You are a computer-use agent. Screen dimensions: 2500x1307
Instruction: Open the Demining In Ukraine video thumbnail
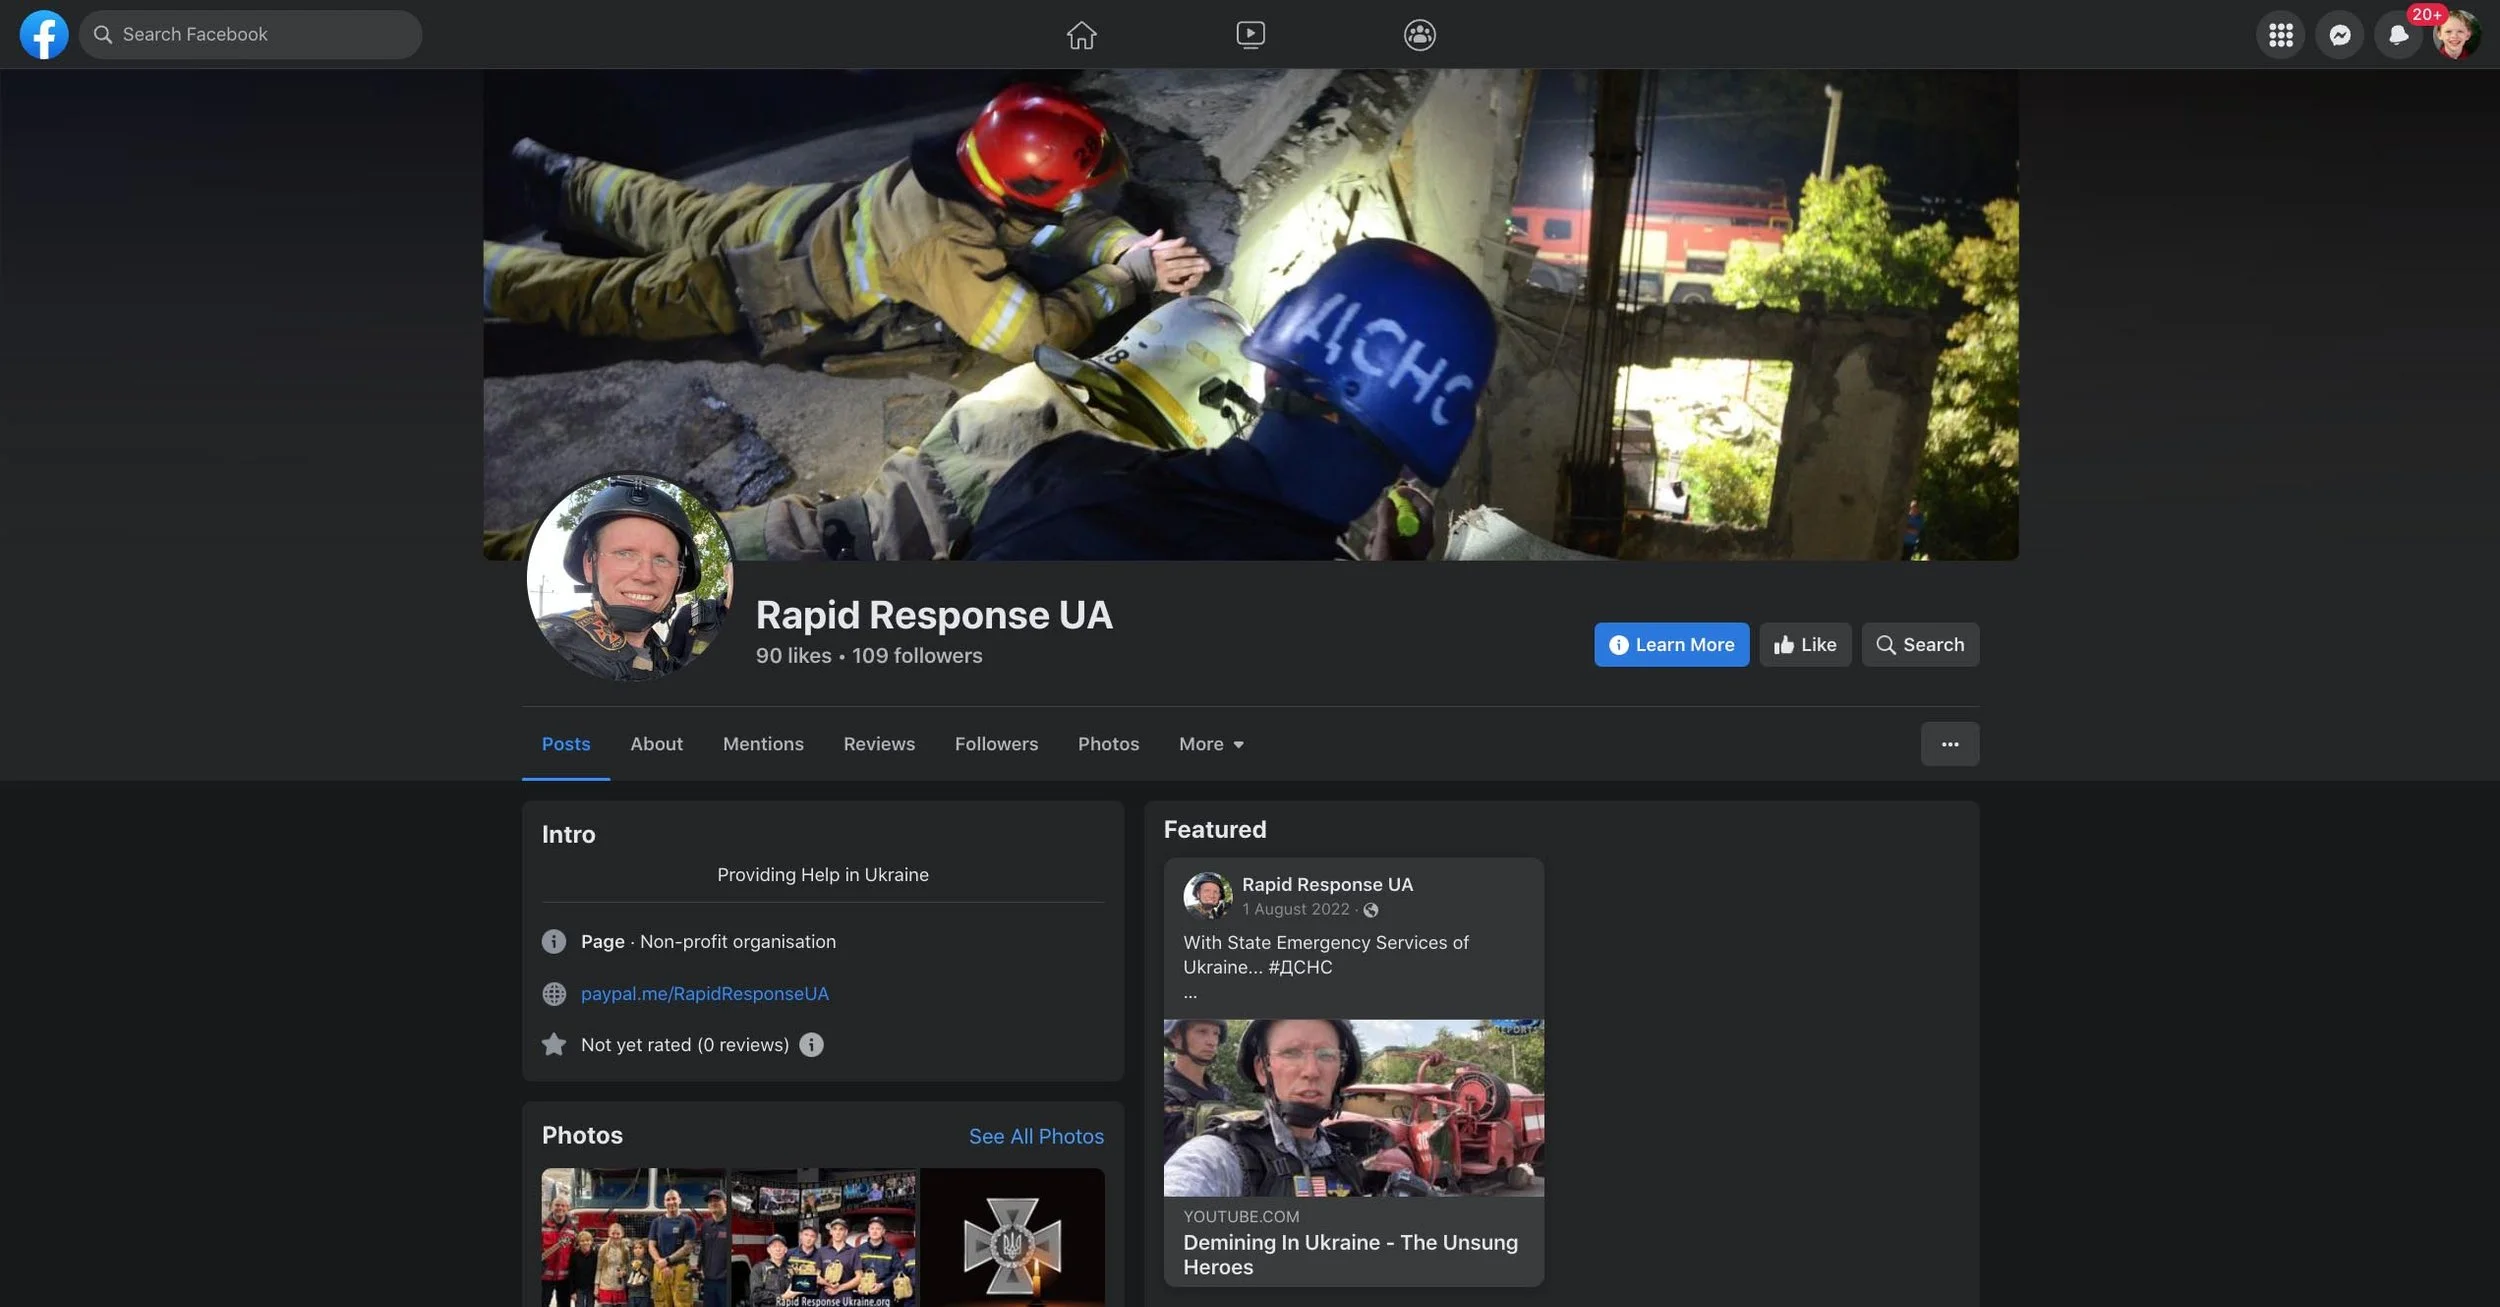pos(1352,1107)
